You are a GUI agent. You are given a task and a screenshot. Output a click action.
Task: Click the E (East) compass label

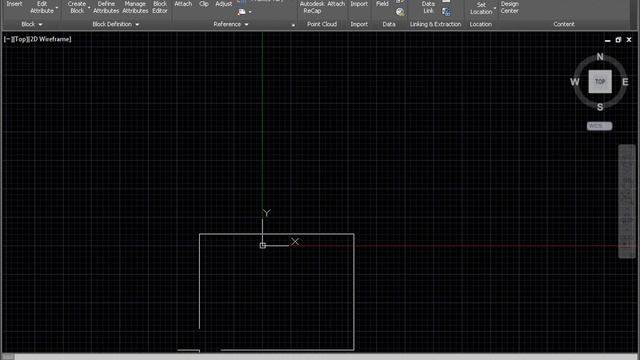point(625,82)
